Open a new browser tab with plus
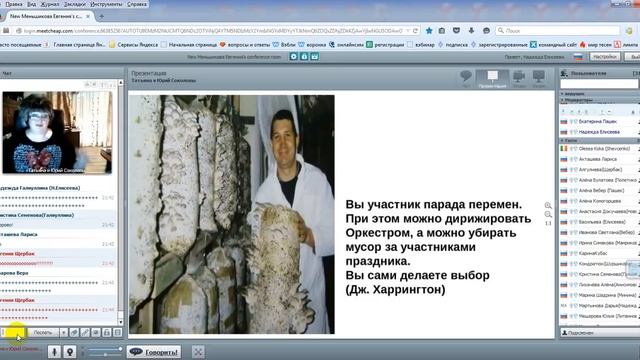The image size is (640, 360). coord(102,16)
